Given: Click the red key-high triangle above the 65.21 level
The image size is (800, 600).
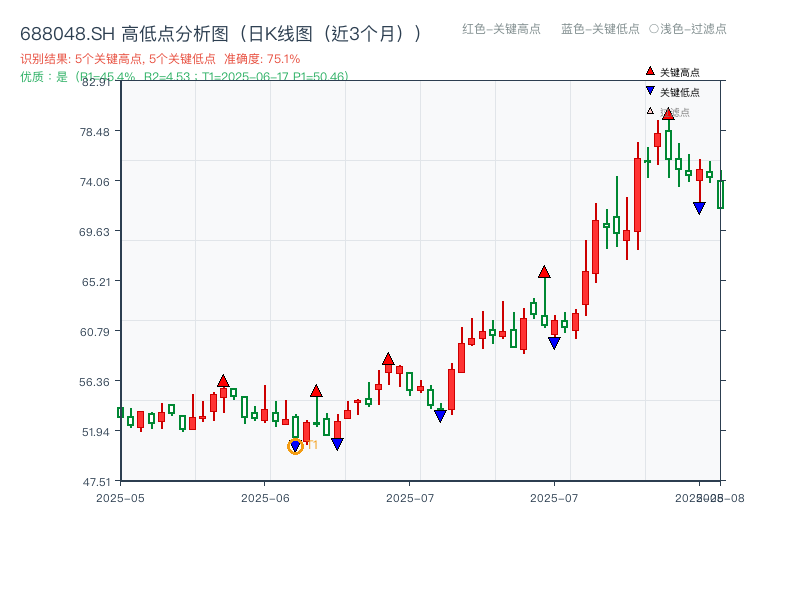Looking at the screenshot, I should (x=544, y=270).
